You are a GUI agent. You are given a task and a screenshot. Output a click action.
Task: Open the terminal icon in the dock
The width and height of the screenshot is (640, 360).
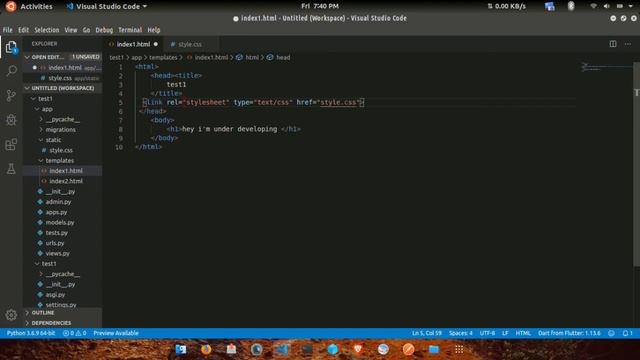point(307,349)
